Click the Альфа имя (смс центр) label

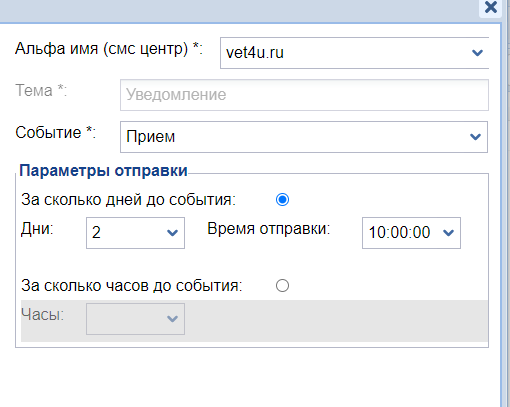pos(109,49)
